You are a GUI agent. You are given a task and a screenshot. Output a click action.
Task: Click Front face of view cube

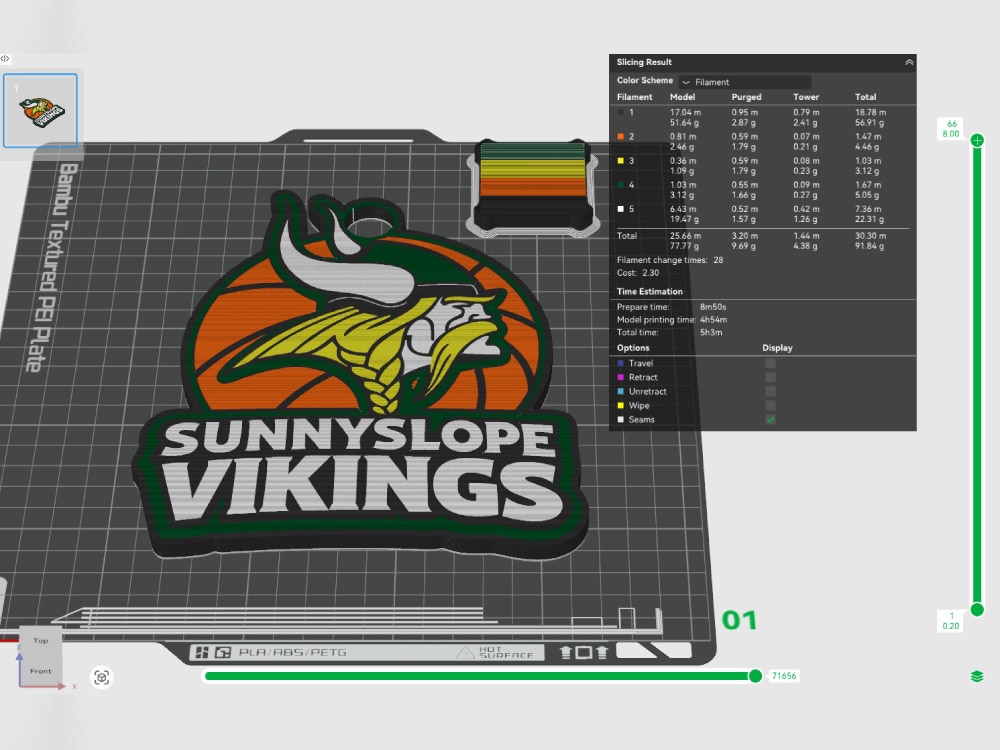point(41,671)
